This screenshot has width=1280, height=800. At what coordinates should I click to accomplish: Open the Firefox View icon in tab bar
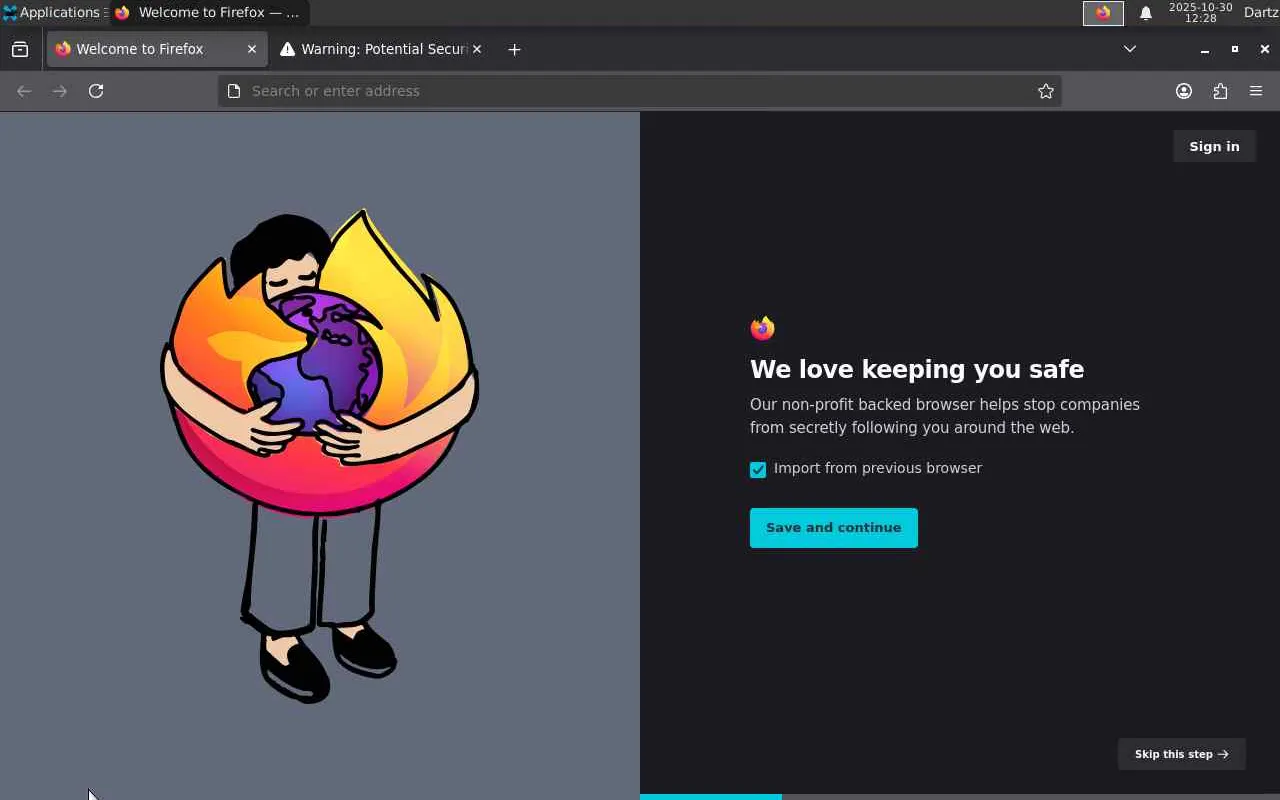point(20,49)
